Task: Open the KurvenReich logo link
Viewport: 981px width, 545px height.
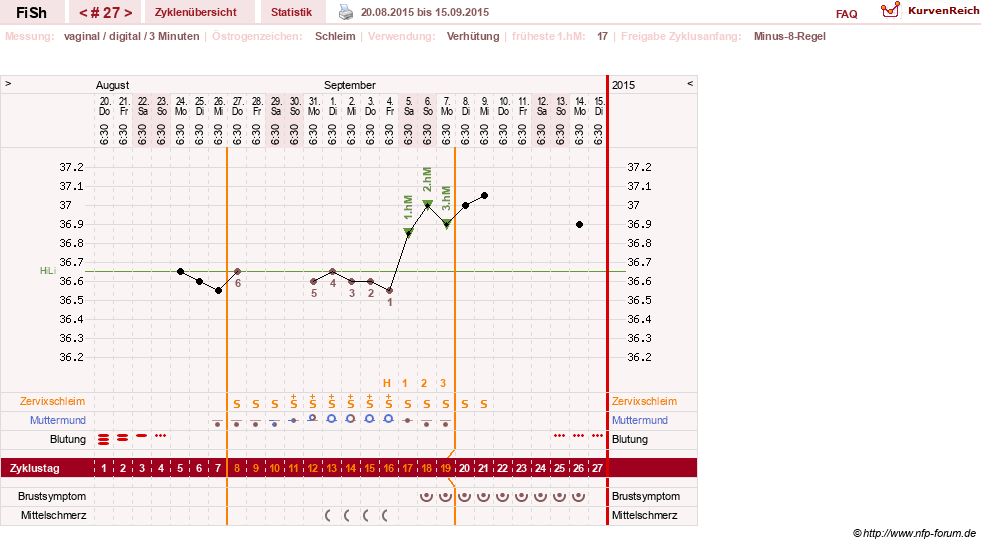Action: [930, 11]
